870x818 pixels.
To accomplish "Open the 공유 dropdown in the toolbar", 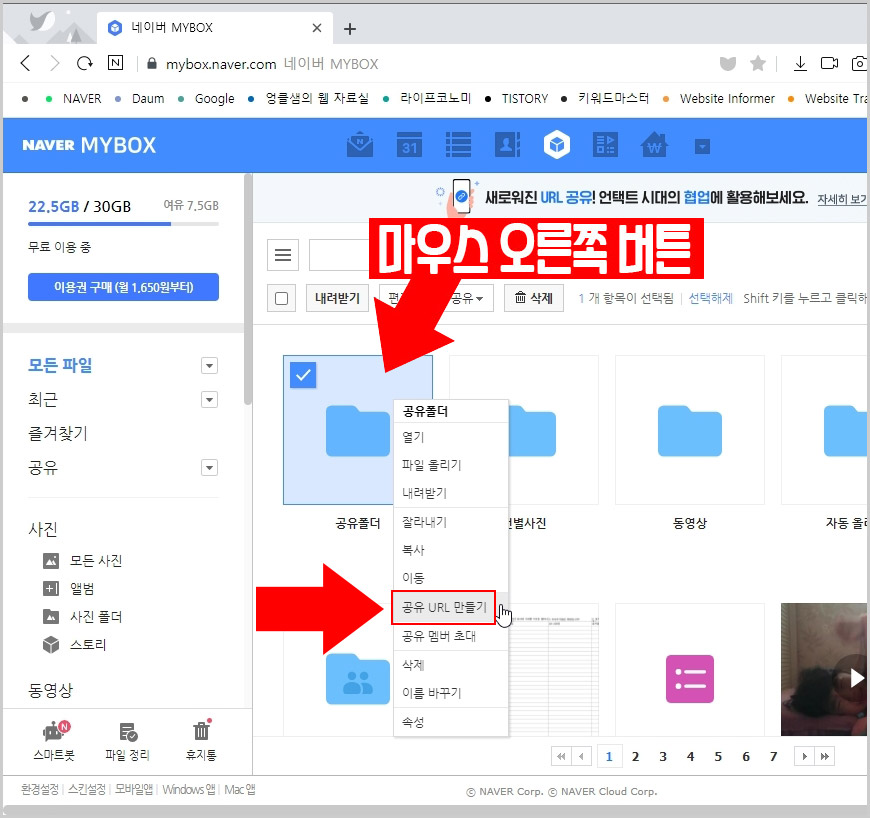I will (466, 297).
